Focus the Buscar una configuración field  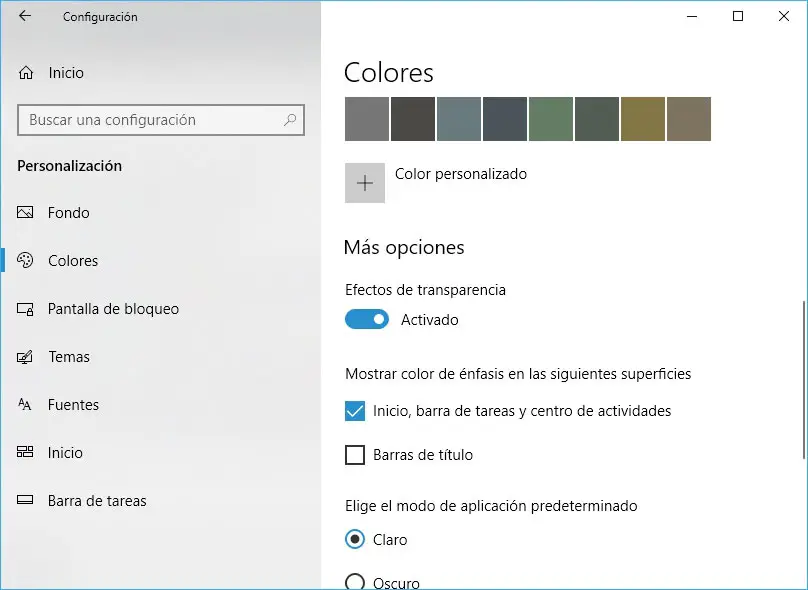[x=150, y=120]
